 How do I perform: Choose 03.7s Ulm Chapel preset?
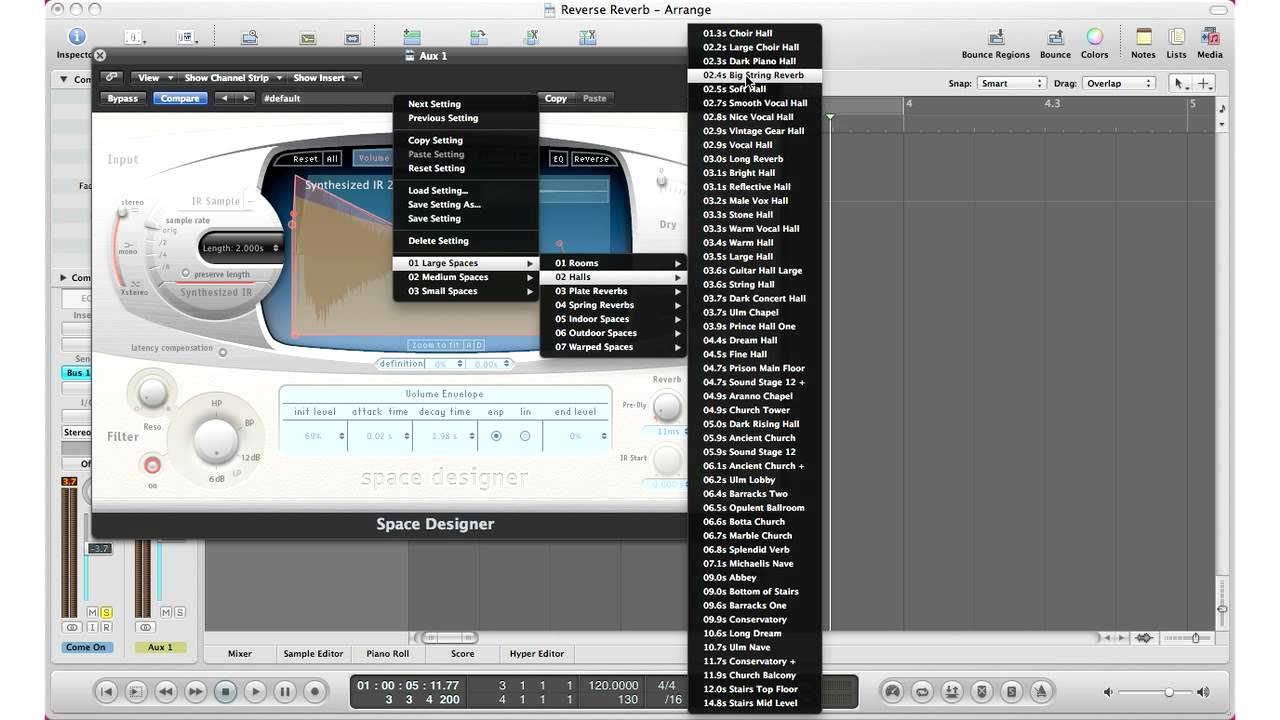coord(754,312)
